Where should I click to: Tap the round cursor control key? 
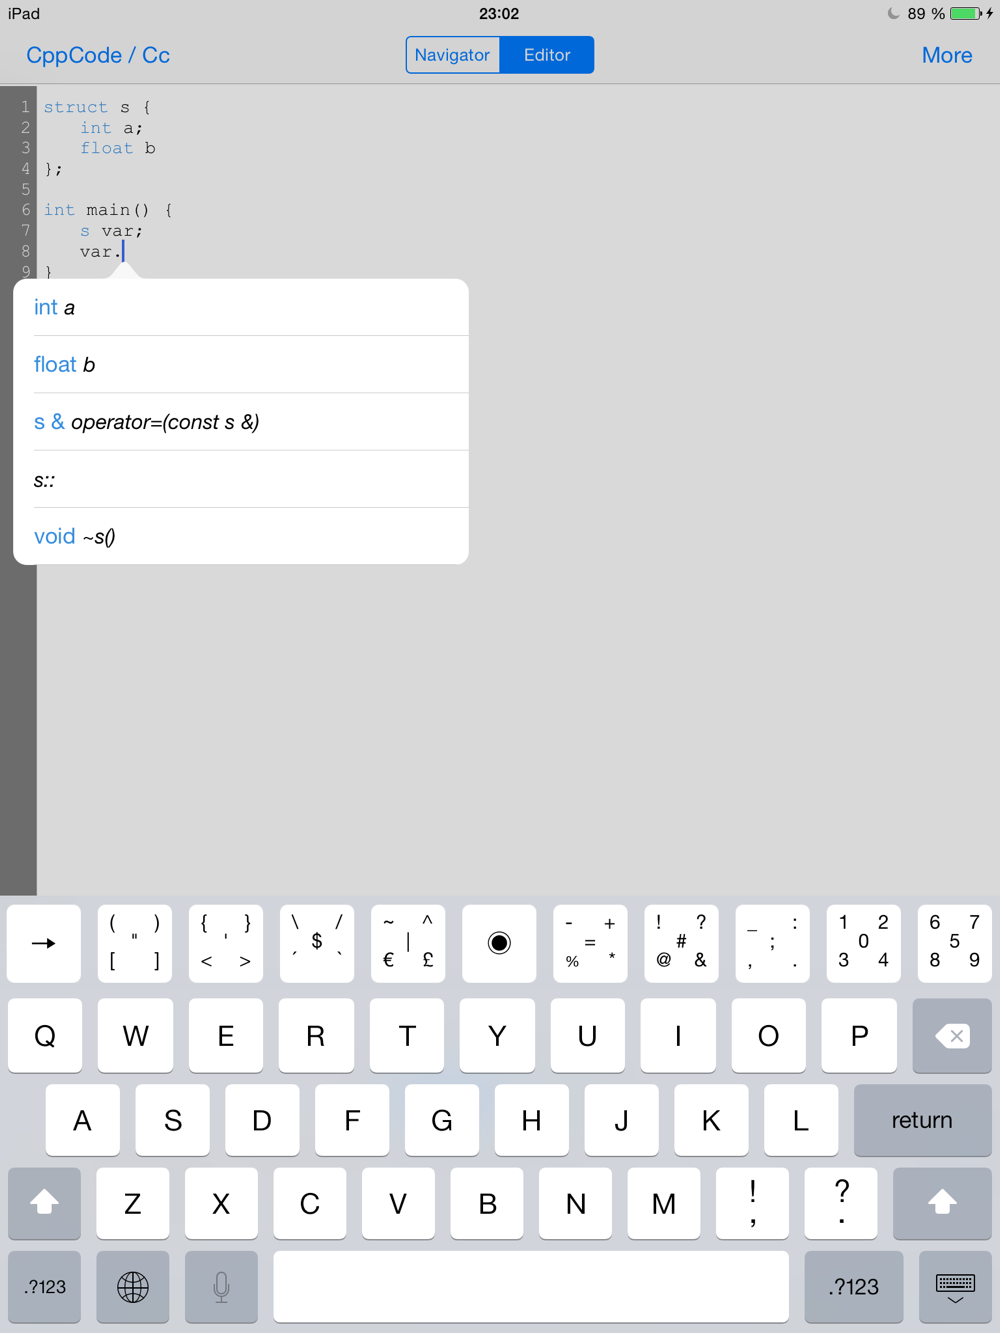(x=499, y=943)
